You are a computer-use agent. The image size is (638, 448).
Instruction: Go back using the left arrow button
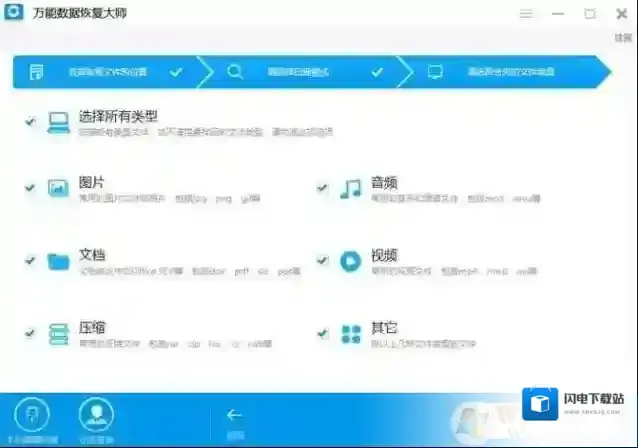[x=235, y=414]
